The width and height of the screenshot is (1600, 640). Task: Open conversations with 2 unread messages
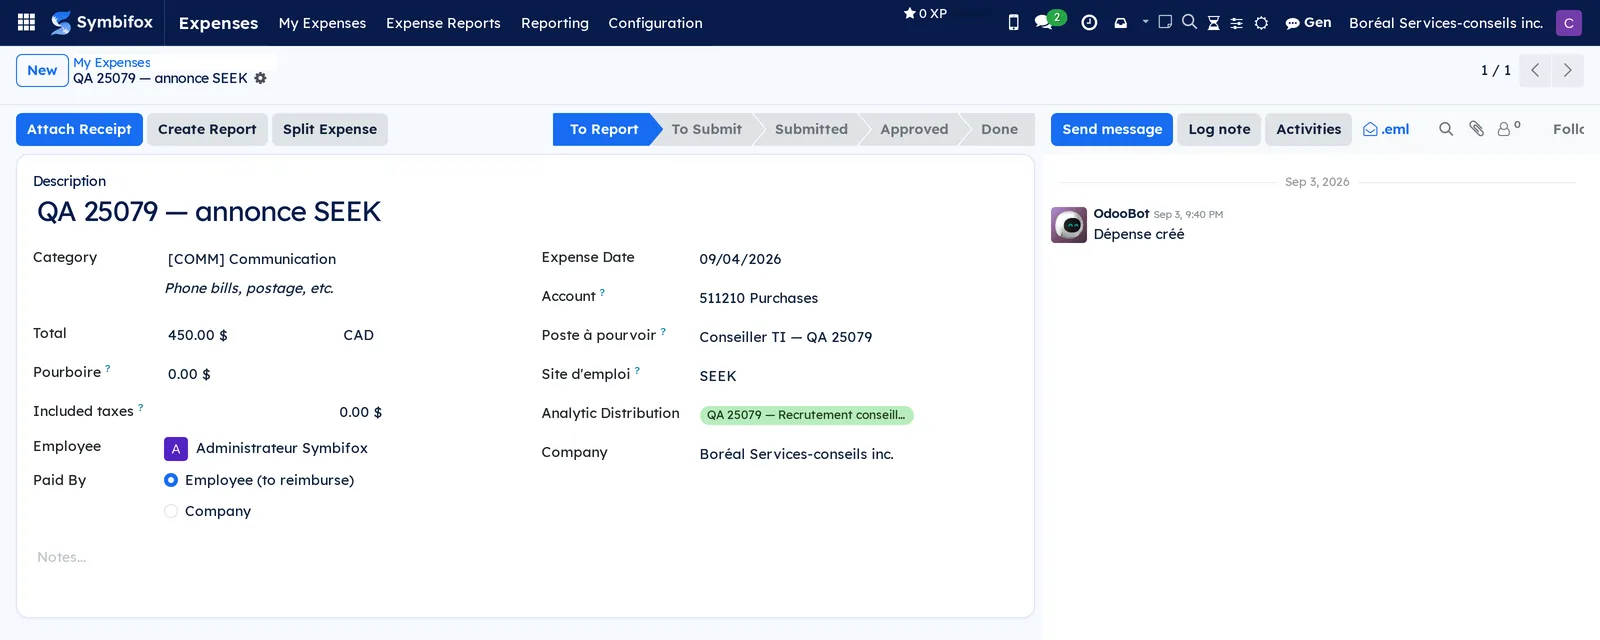click(x=1049, y=21)
